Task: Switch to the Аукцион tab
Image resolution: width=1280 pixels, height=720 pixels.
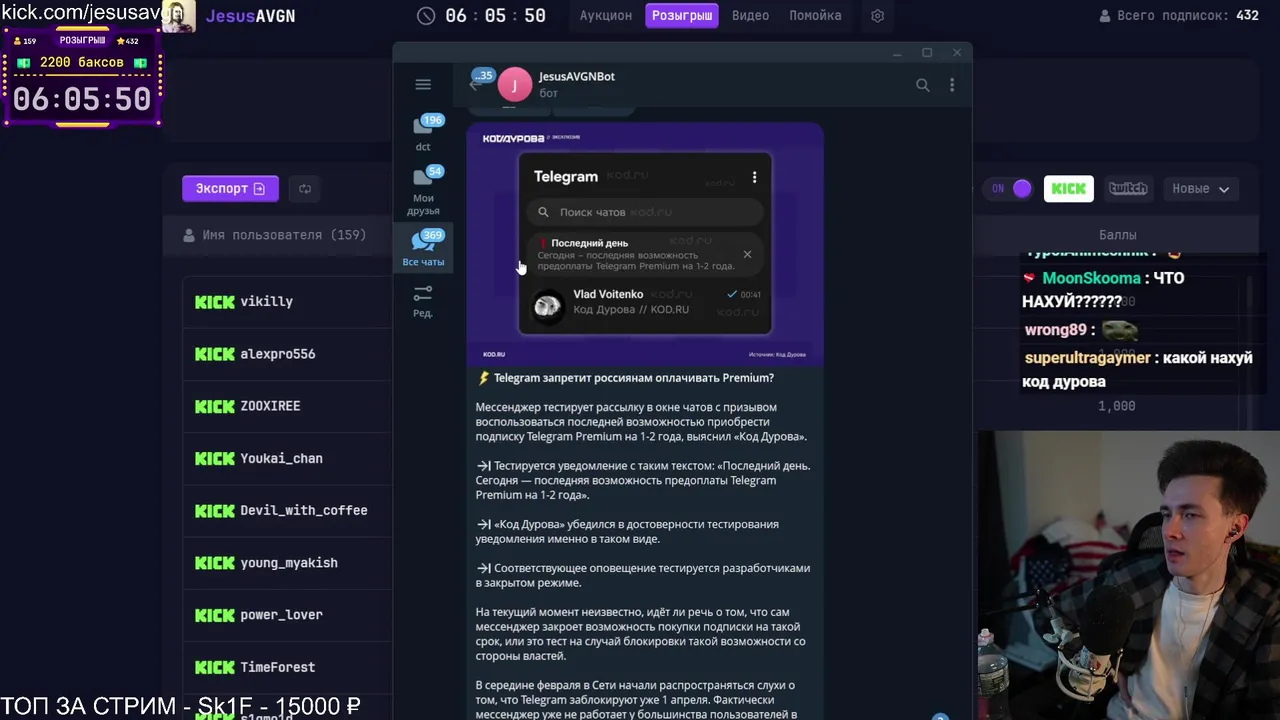Action: coord(606,16)
